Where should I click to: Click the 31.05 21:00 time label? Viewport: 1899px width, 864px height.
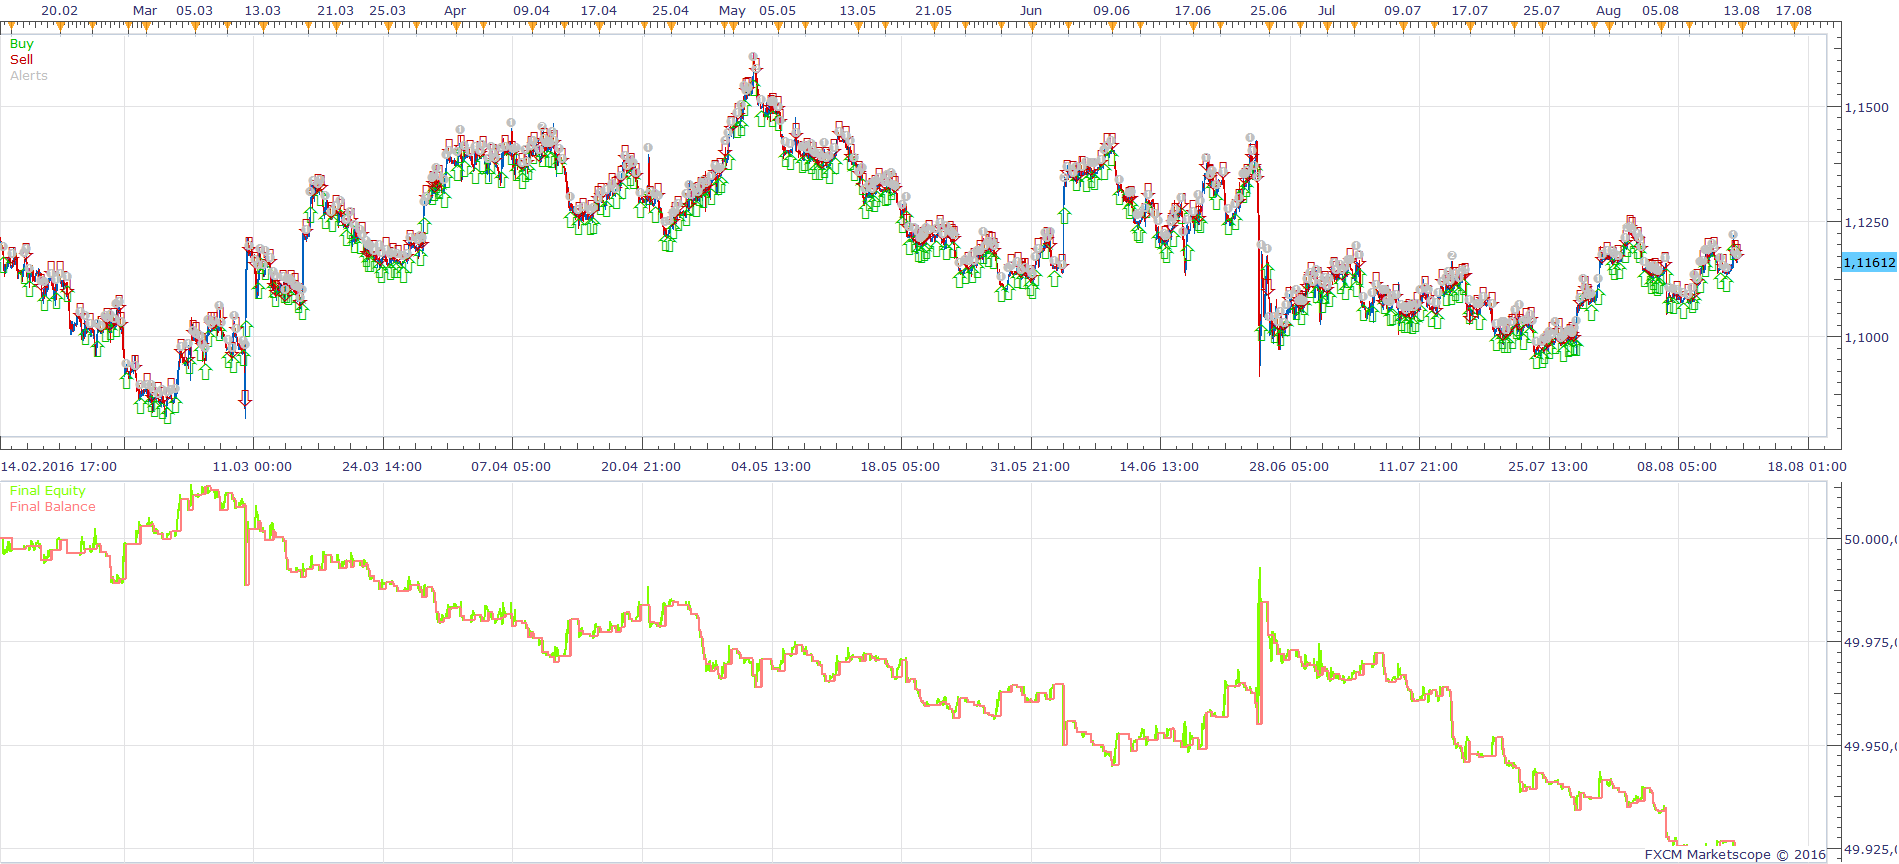1030,467
